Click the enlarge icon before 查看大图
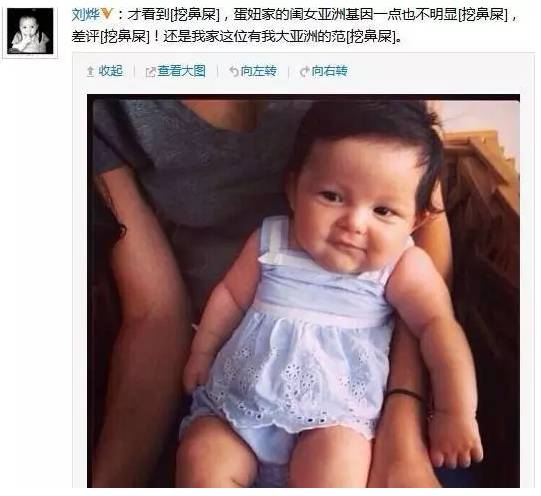The image size is (541, 496). pos(150,72)
